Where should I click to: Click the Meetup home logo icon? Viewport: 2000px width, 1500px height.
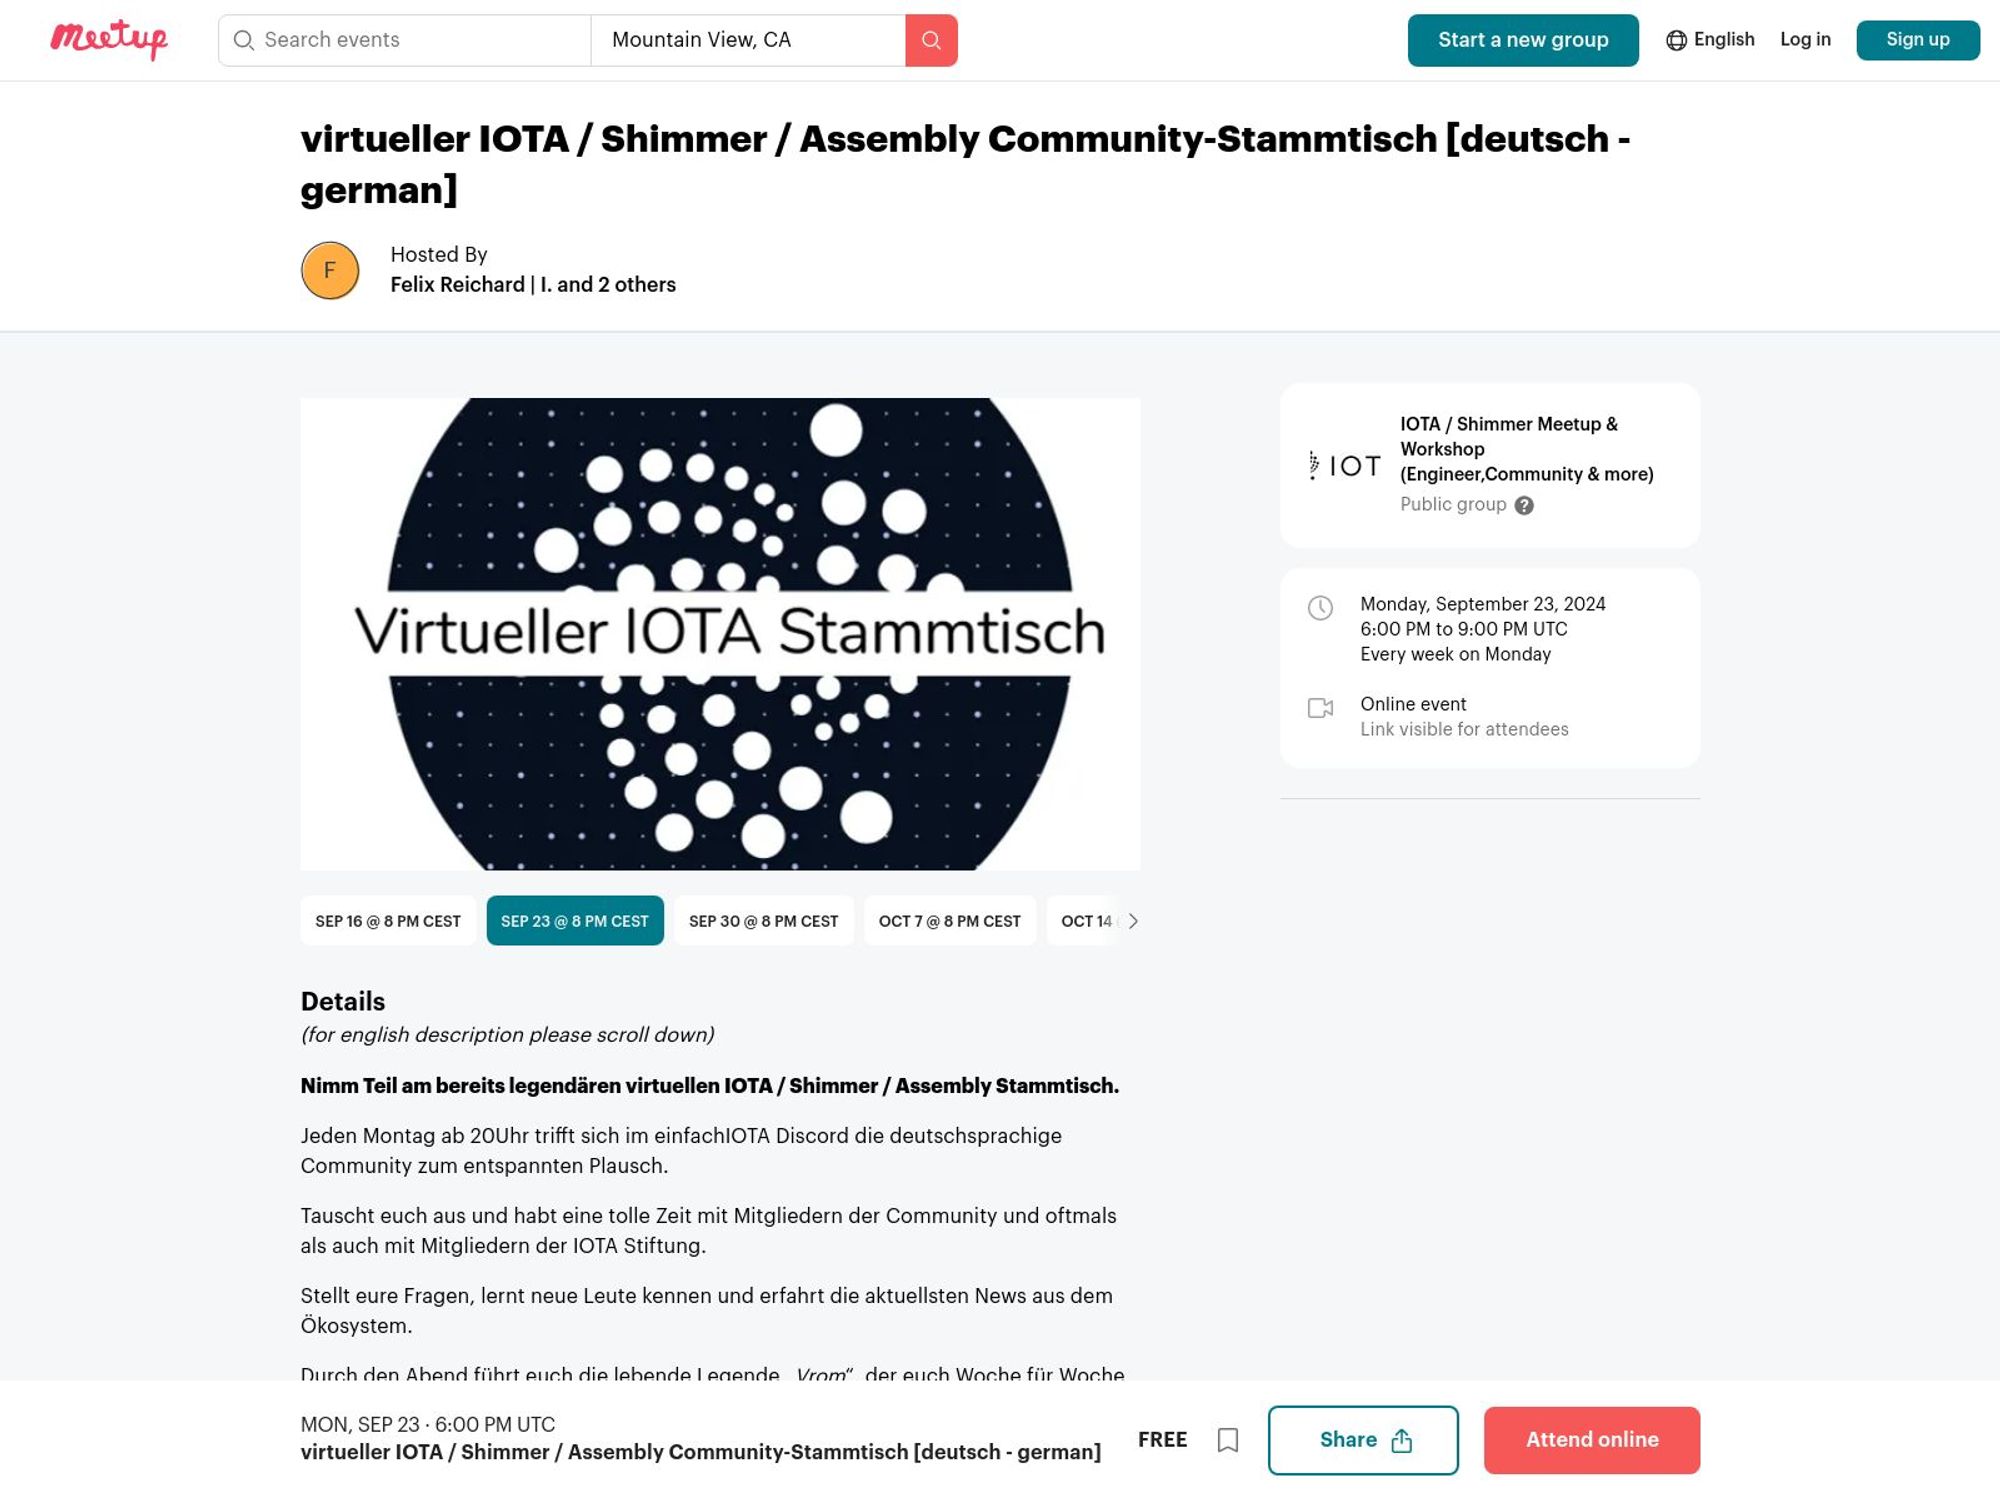pos(109,39)
